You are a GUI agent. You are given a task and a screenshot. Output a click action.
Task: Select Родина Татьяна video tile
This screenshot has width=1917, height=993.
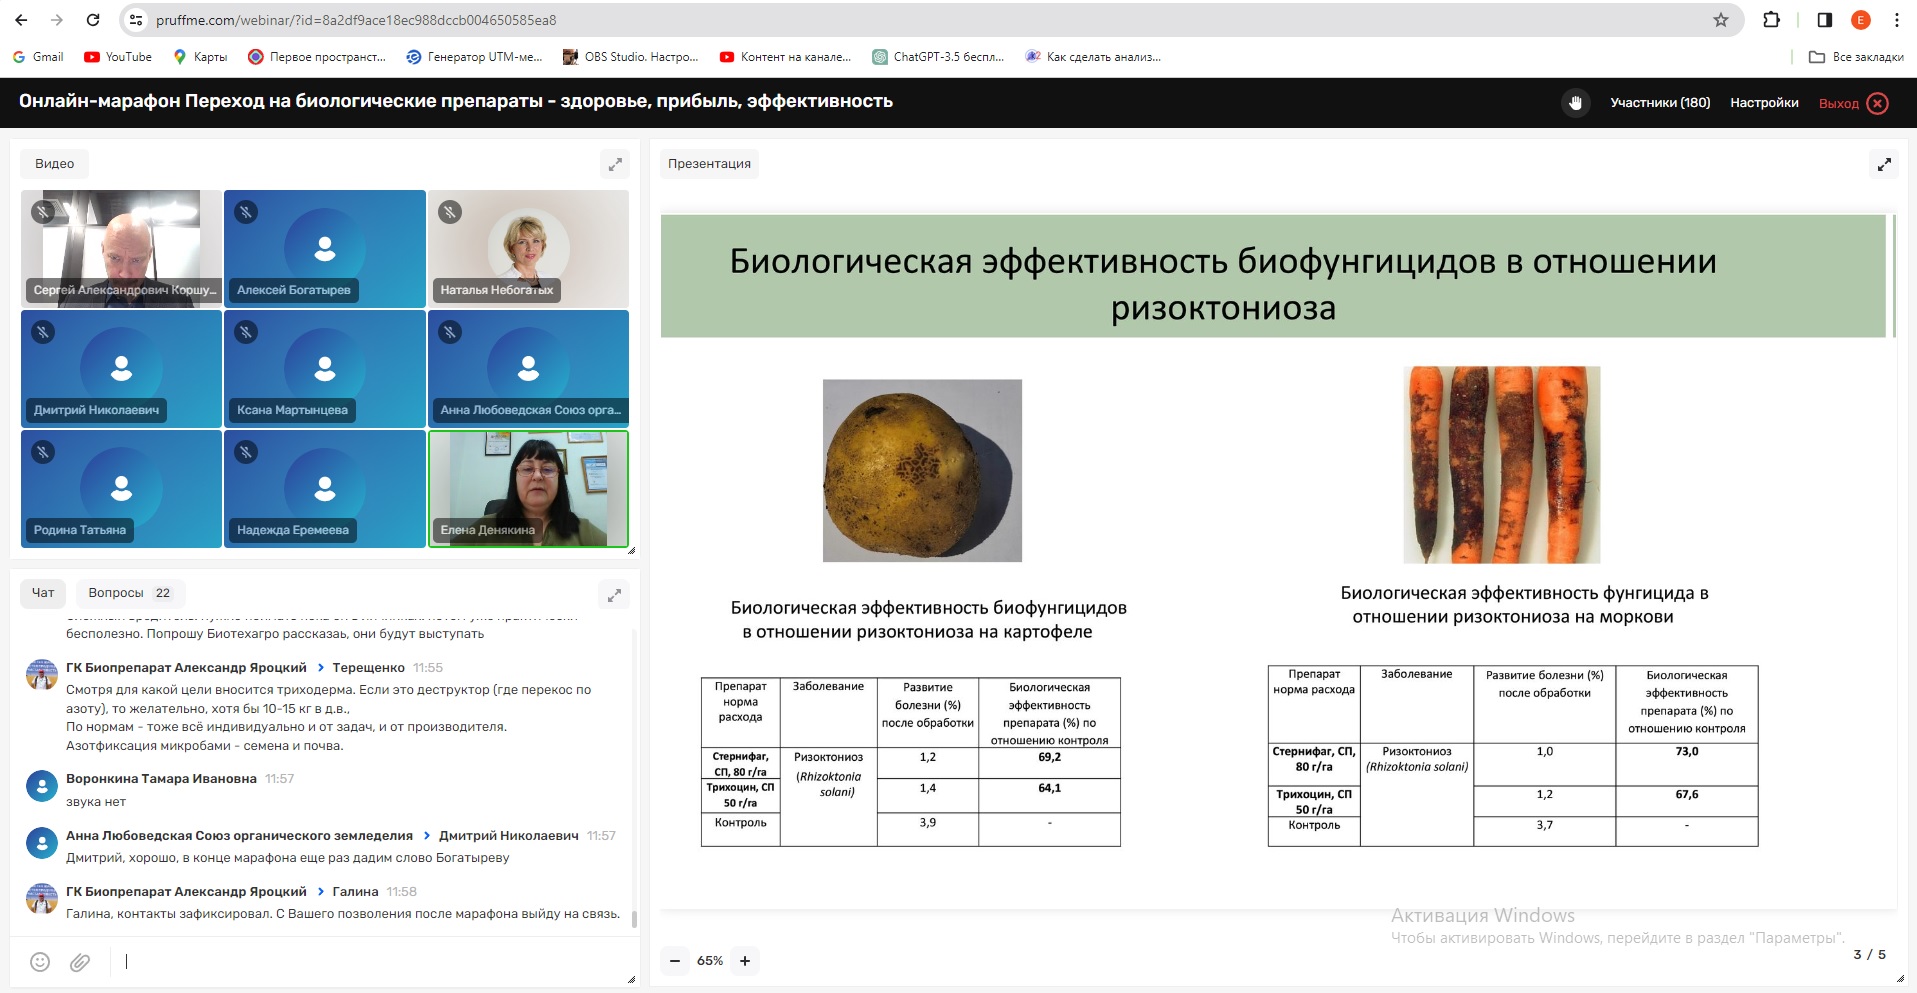[121, 488]
